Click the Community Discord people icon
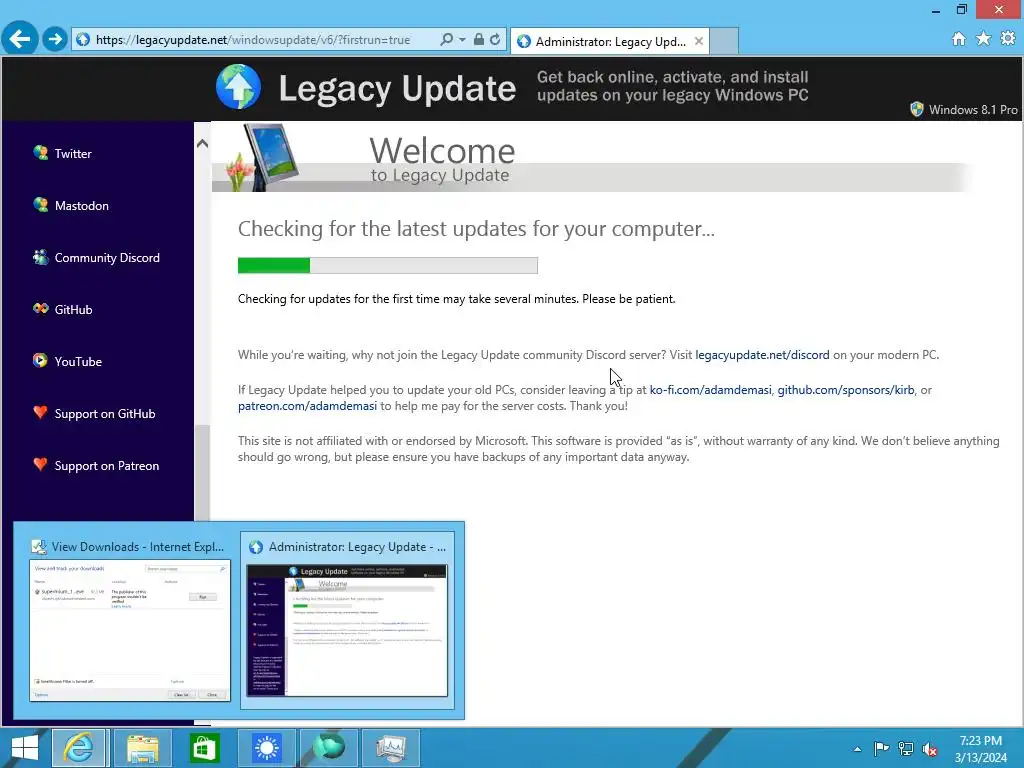Image resolution: width=1024 pixels, height=768 pixels. [40, 257]
